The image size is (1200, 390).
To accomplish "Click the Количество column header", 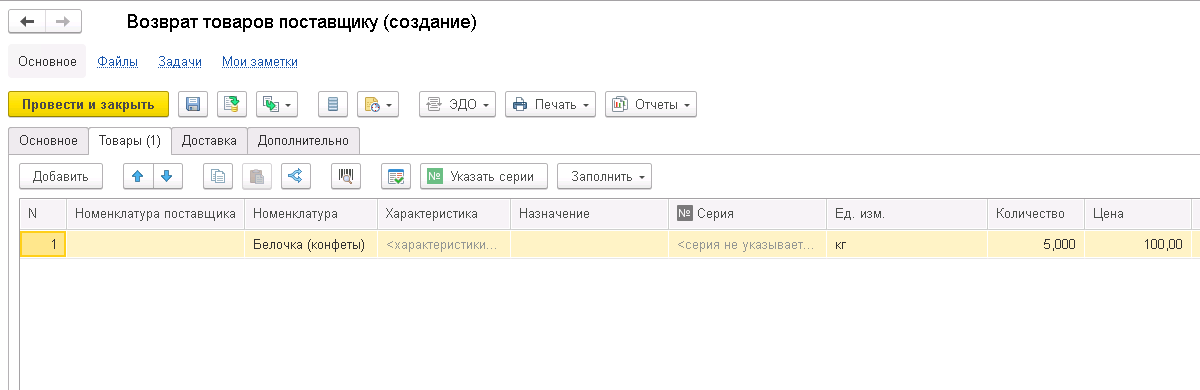I will pyautogui.click(x=1035, y=214).
